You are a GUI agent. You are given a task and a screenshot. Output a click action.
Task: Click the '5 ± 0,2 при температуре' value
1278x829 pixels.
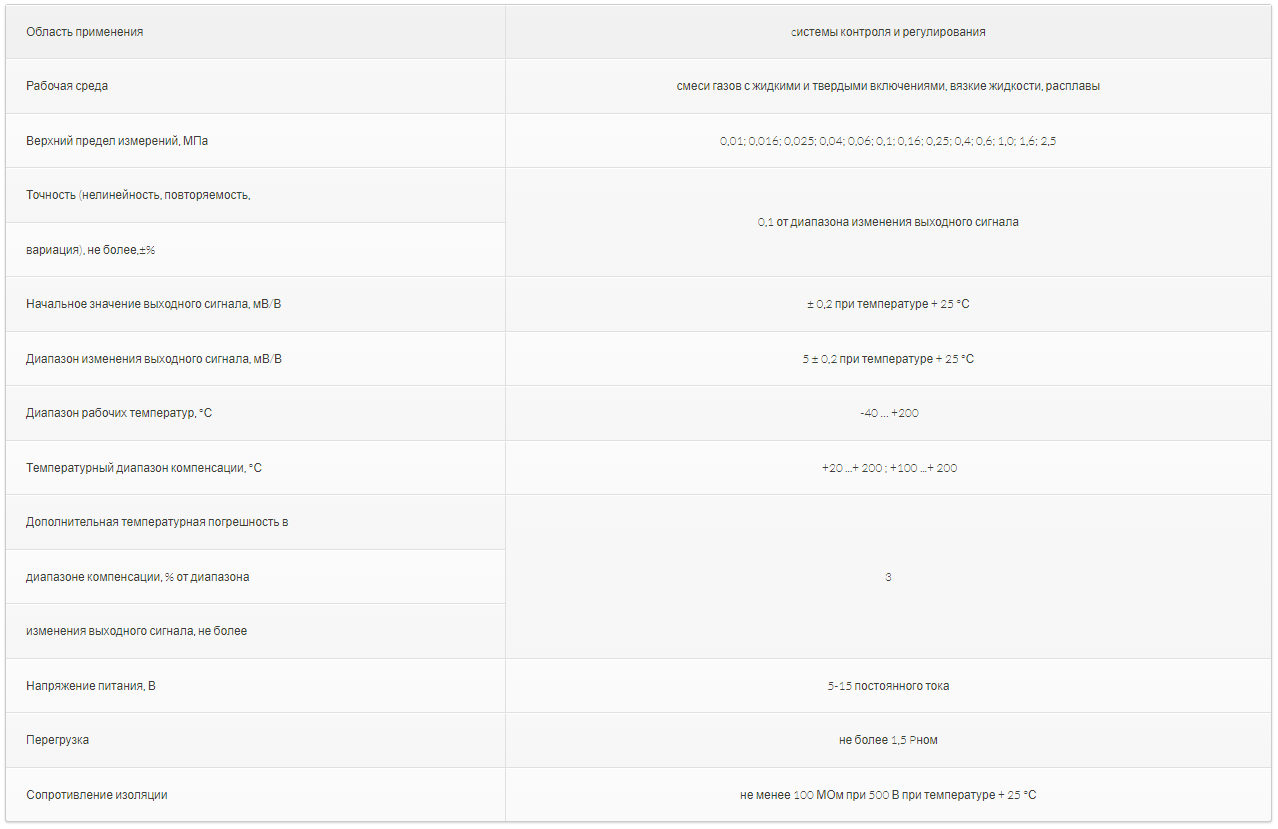click(888, 359)
